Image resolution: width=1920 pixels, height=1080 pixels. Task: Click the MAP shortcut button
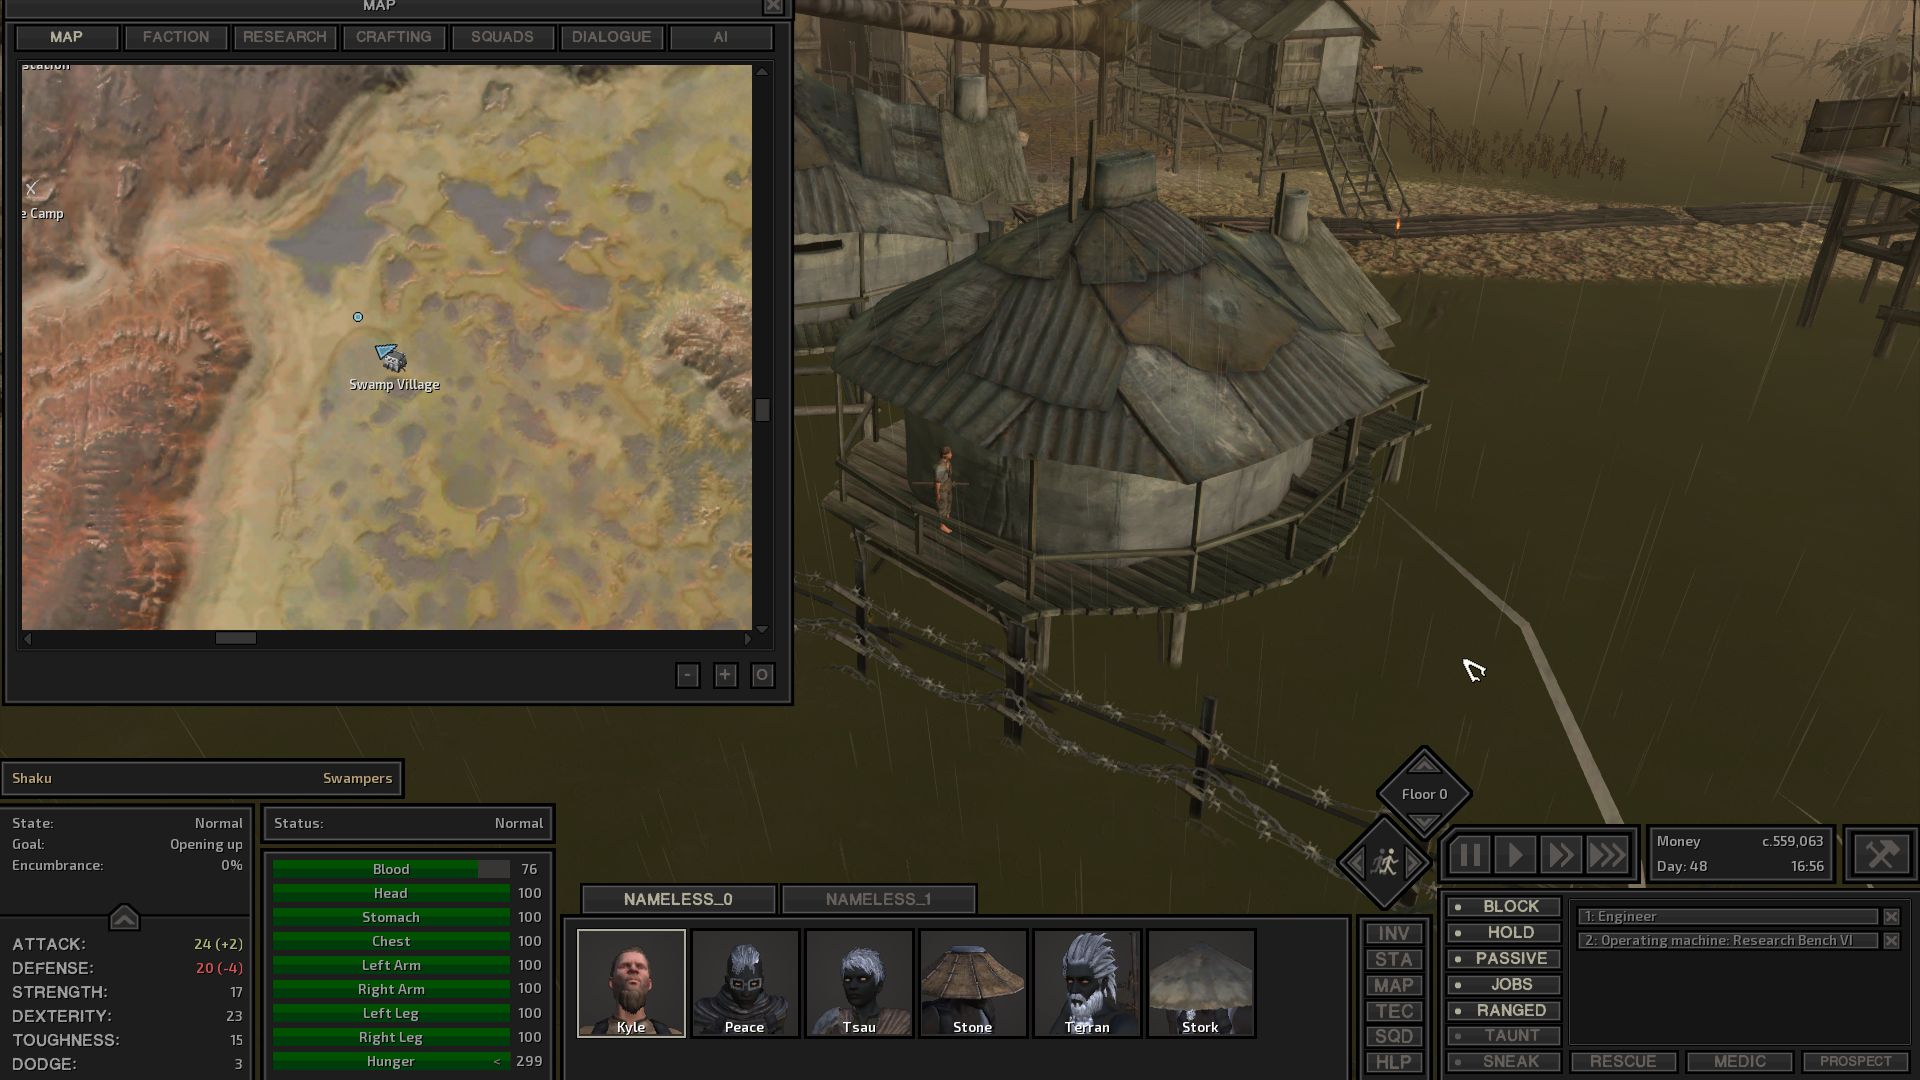(1394, 985)
